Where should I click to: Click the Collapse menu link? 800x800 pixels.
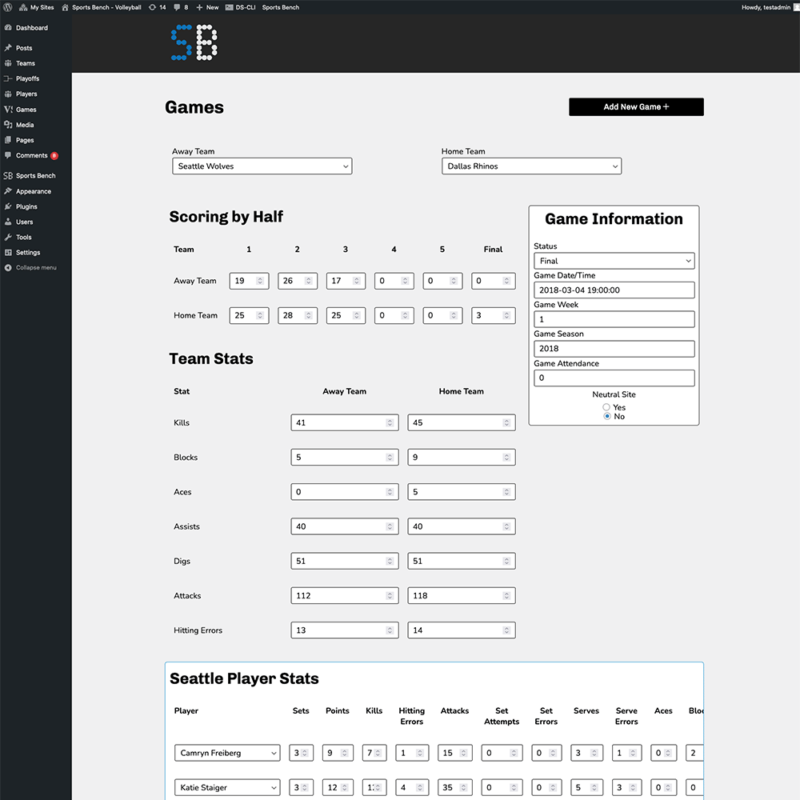pos(36,268)
